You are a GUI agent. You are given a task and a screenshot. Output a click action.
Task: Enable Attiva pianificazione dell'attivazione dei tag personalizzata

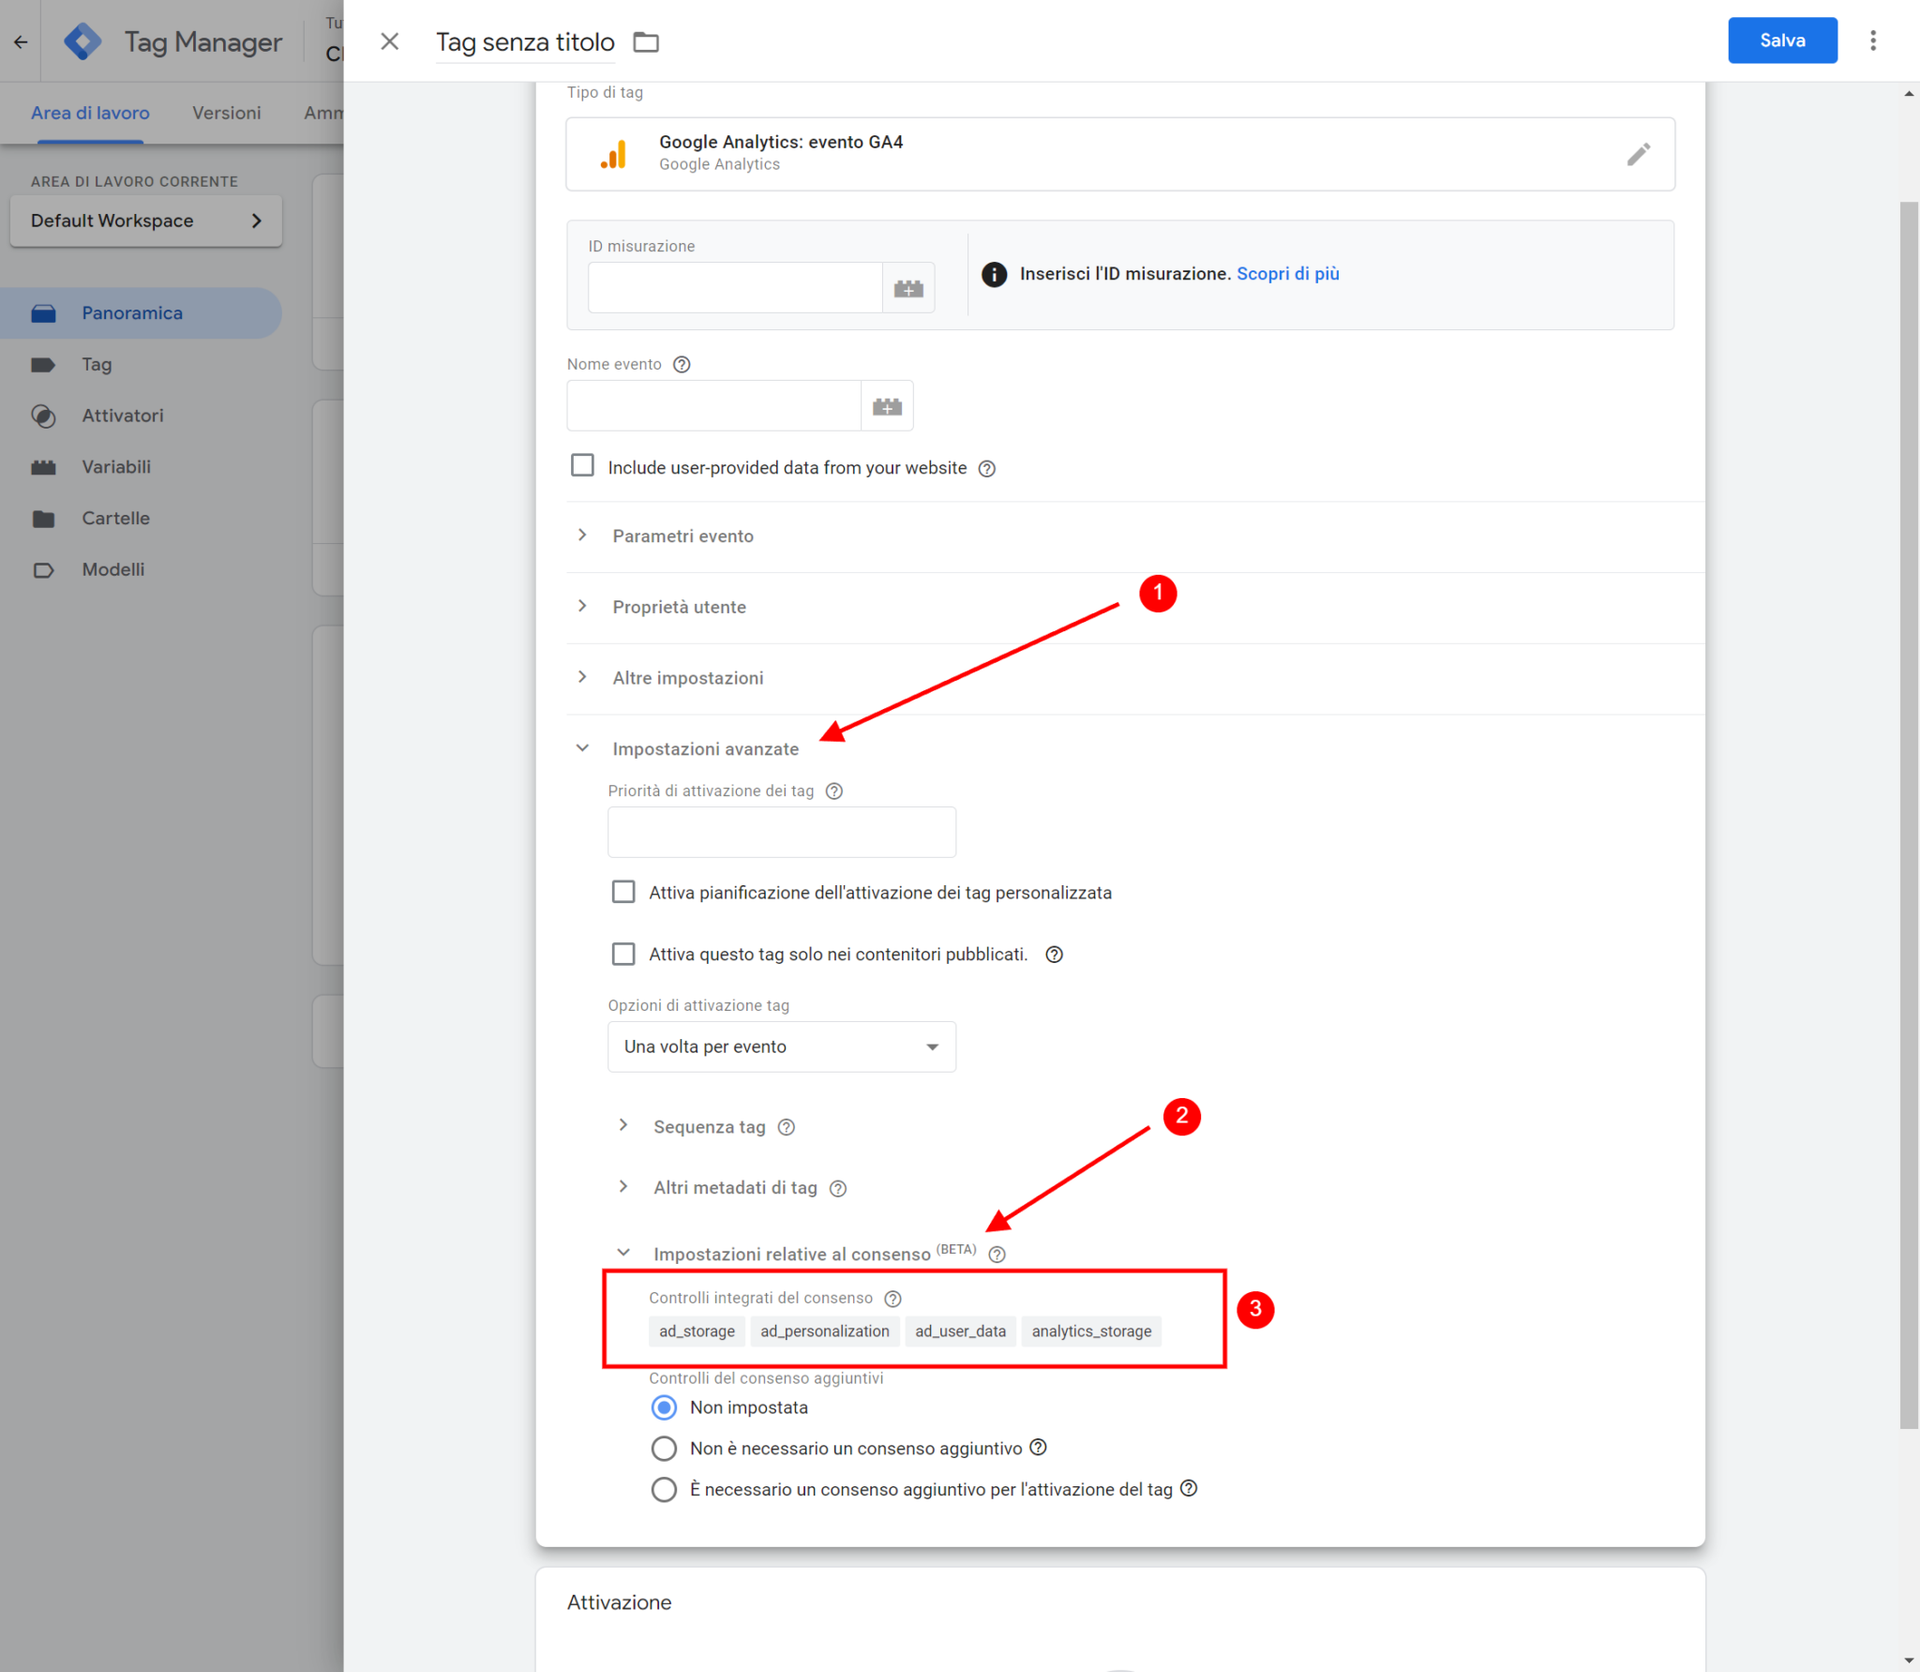click(x=623, y=891)
